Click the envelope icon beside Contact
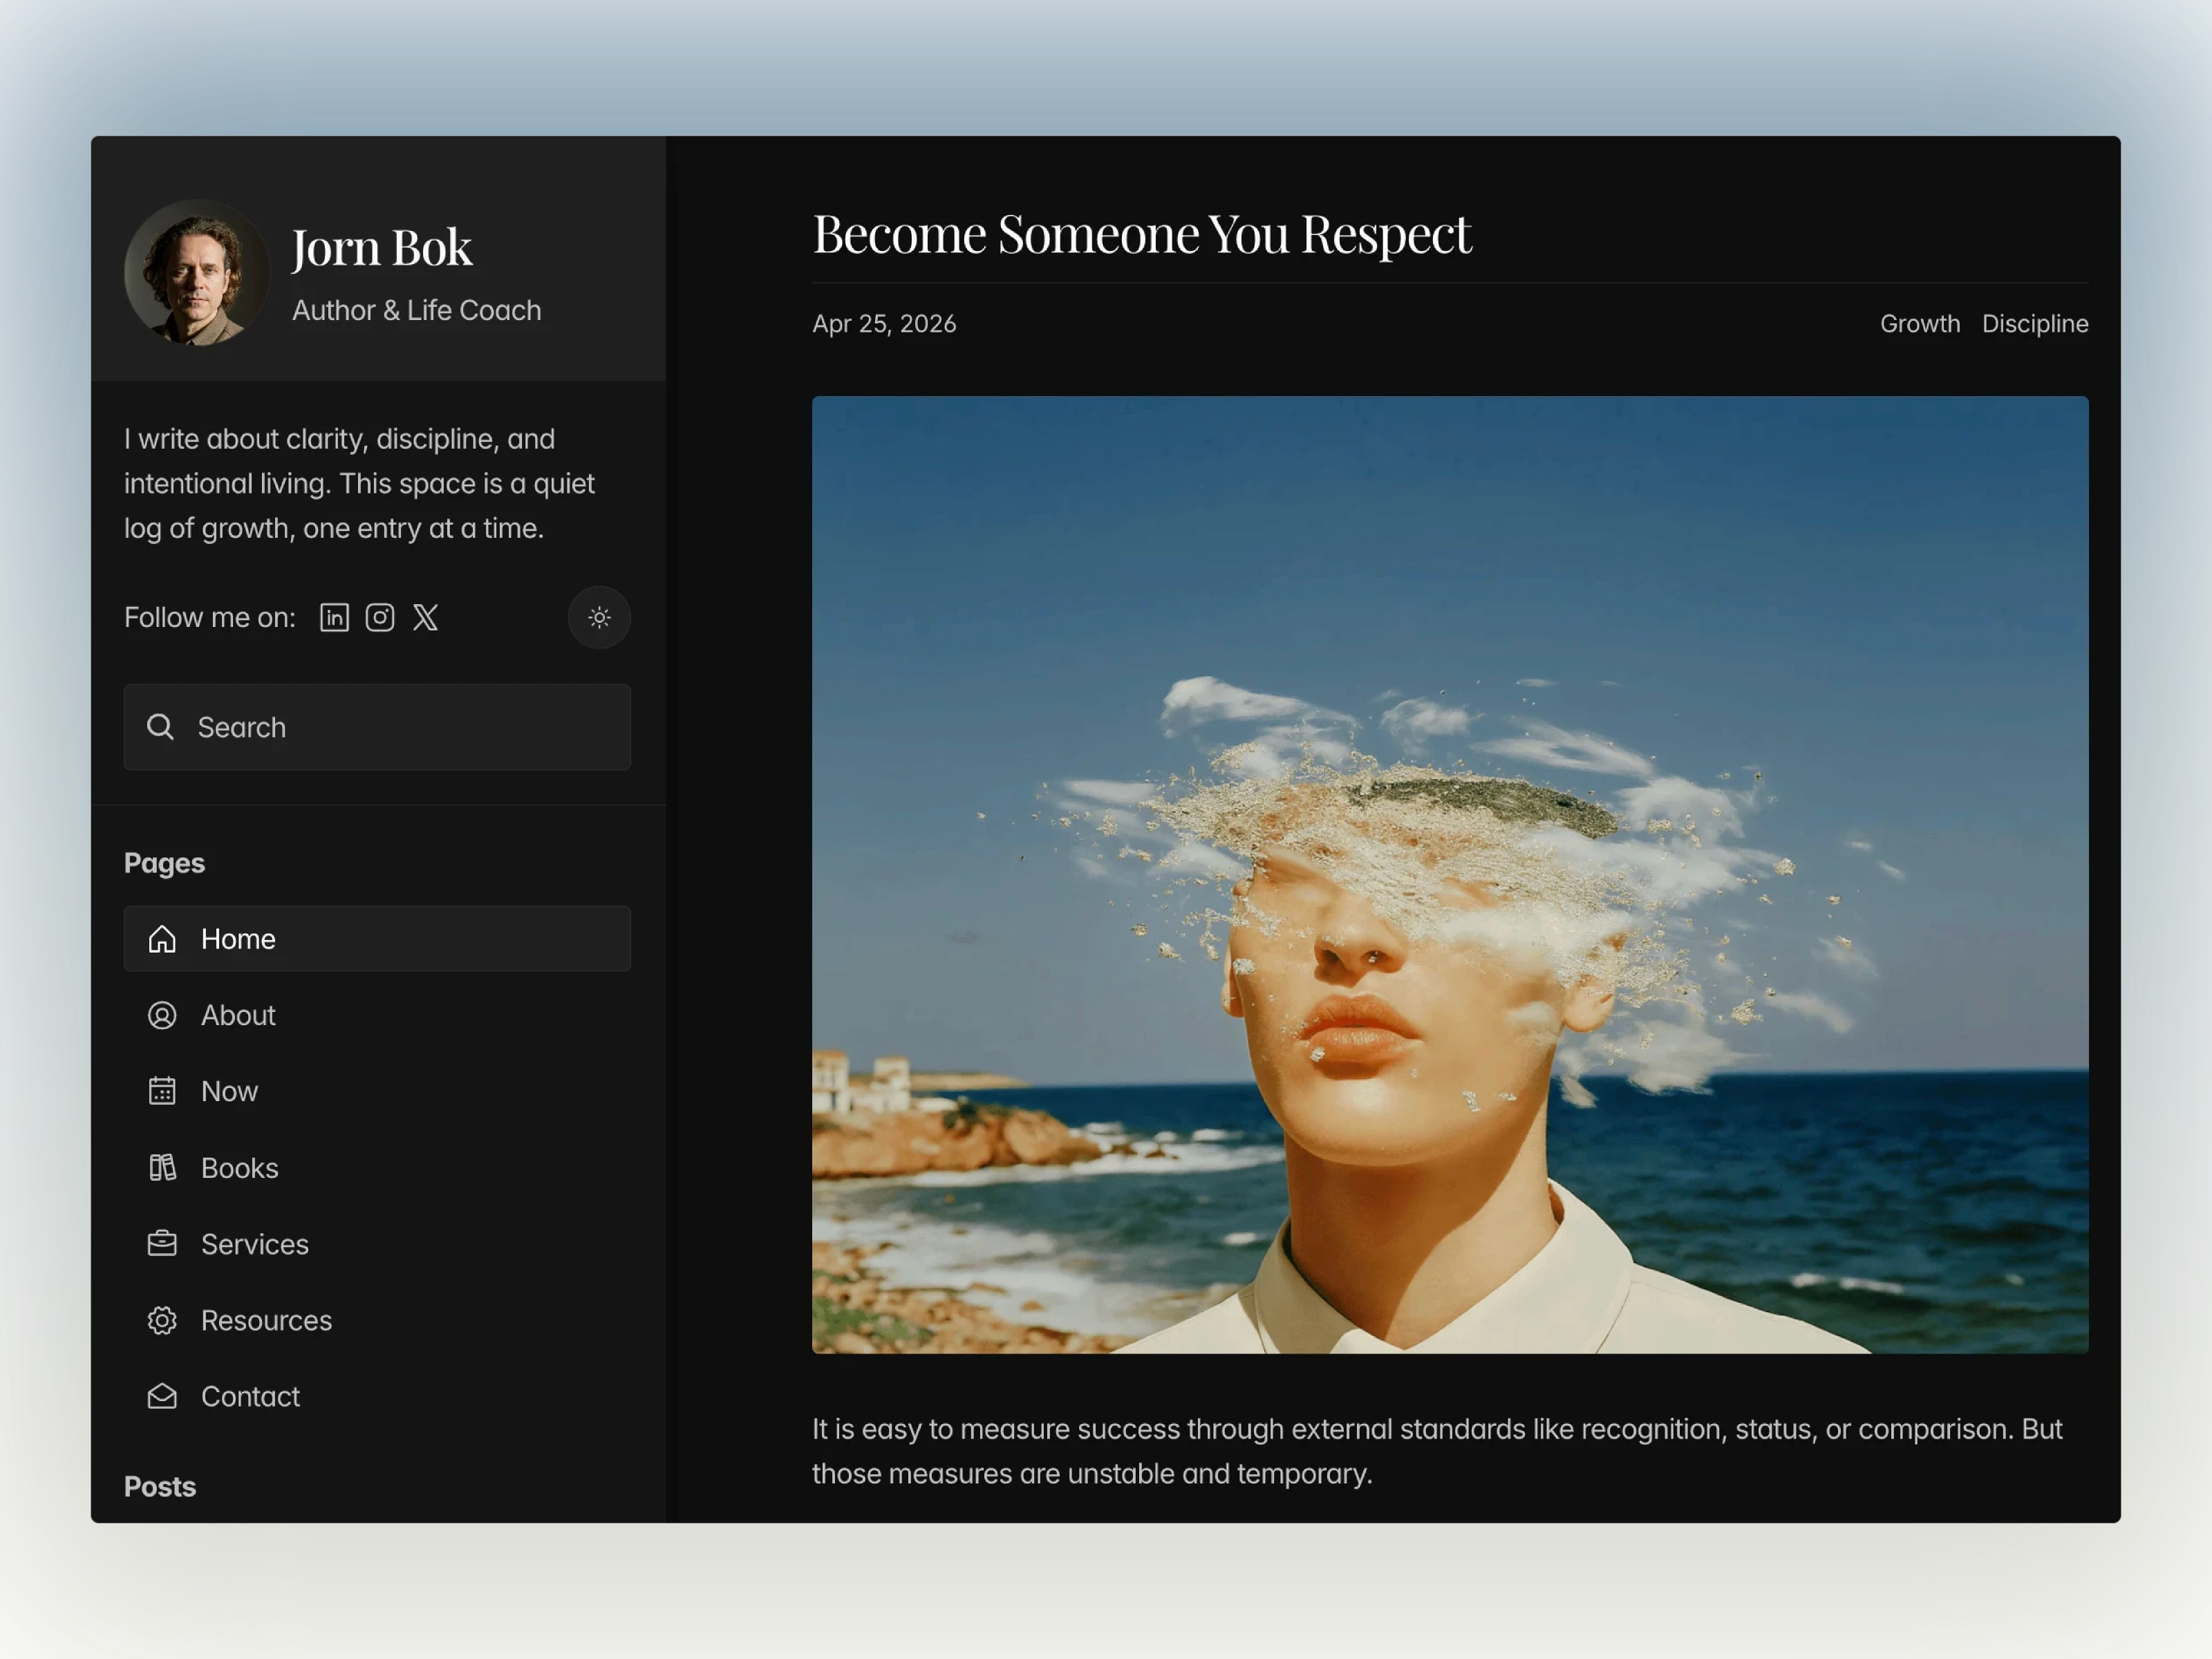This screenshot has height=1659, width=2212. click(x=162, y=1396)
